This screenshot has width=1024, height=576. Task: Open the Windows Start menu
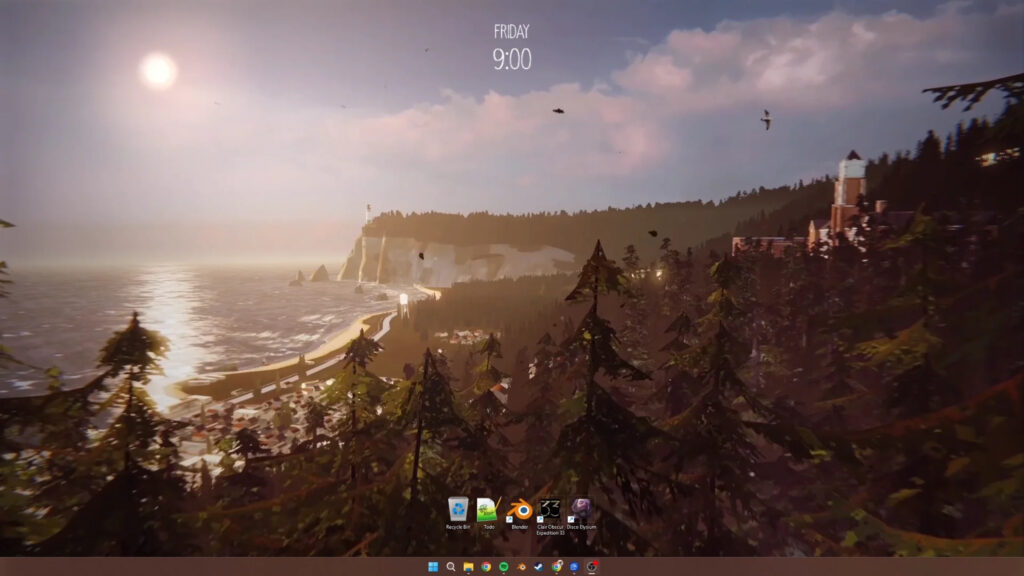pyautogui.click(x=433, y=567)
